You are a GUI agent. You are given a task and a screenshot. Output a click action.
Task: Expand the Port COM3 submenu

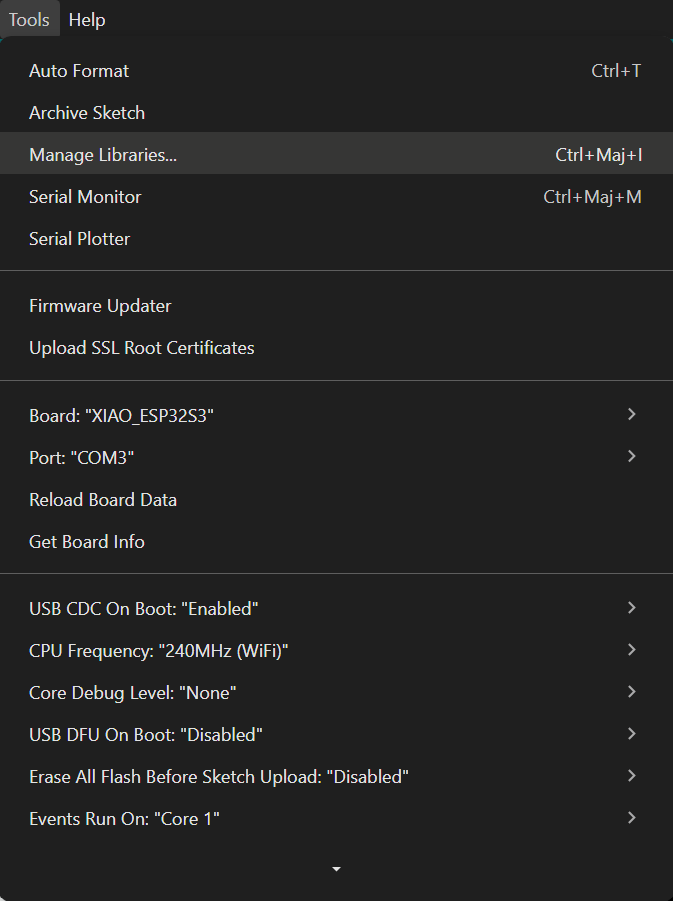(82, 457)
